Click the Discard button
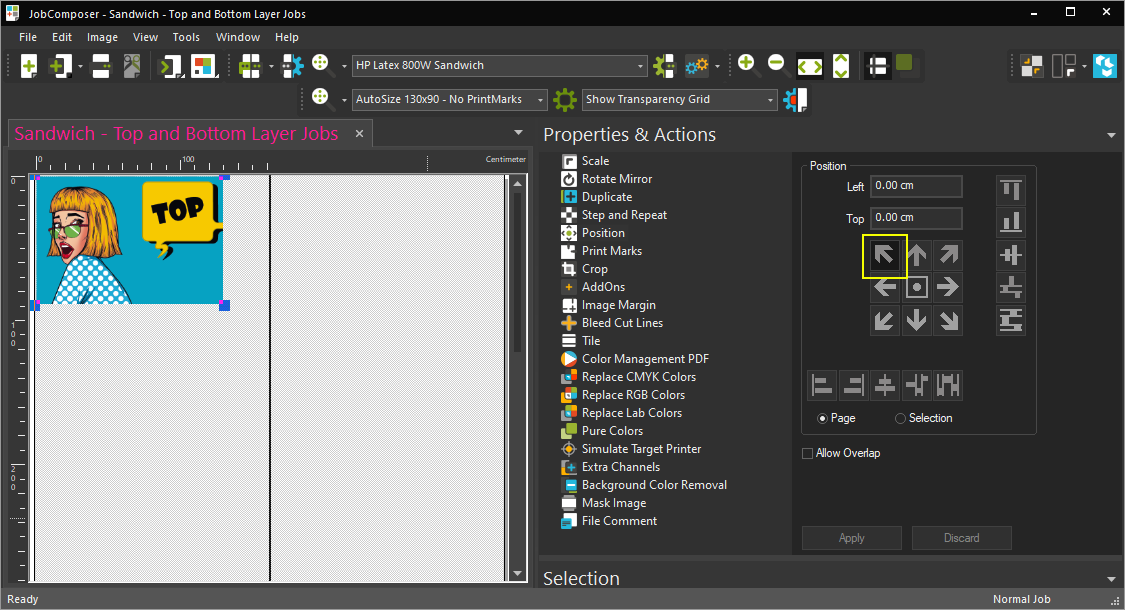 (x=961, y=538)
